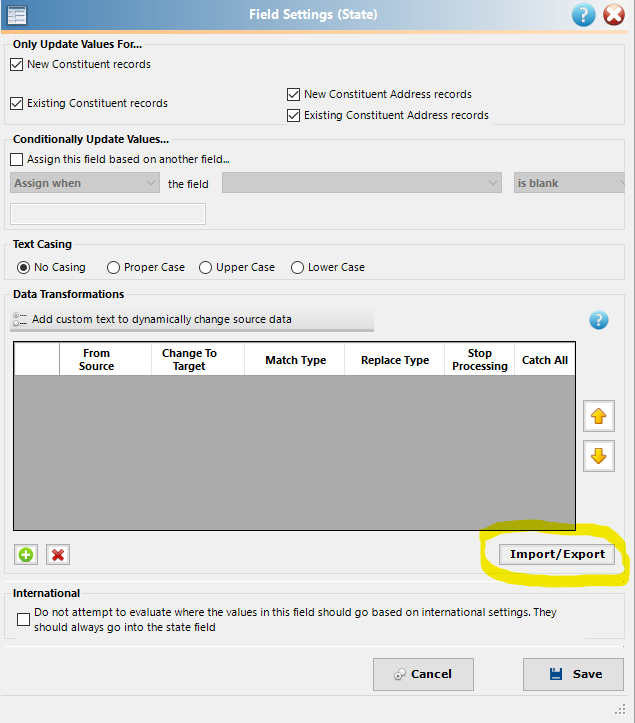Image resolution: width=635 pixels, height=723 pixels.
Task: Click the form icon in the title bar
Action: 17,15
